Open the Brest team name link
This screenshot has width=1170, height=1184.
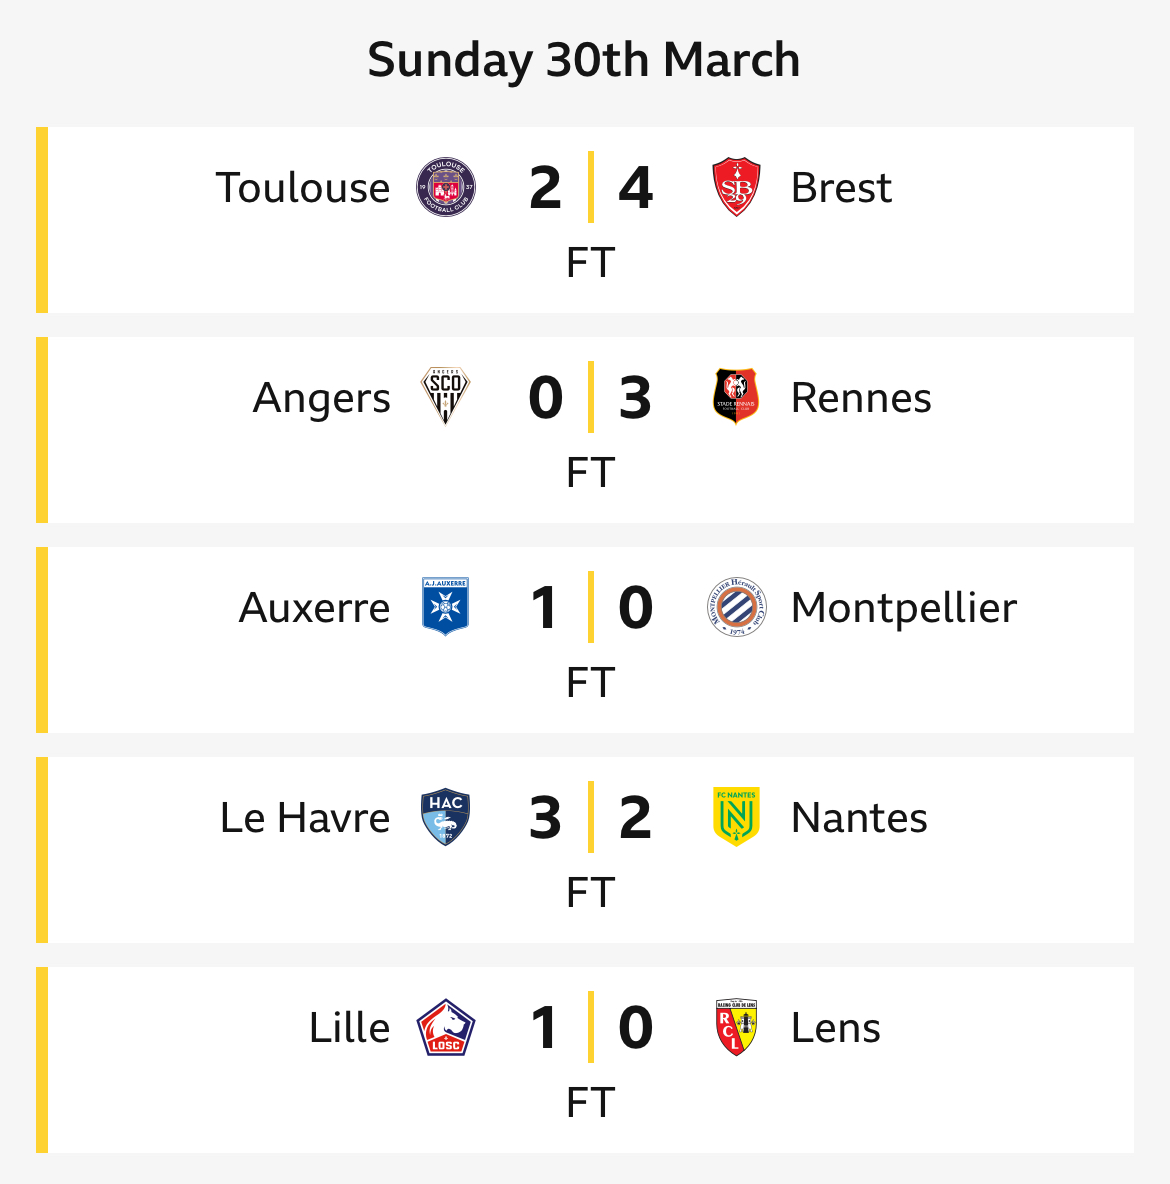pos(841,187)
